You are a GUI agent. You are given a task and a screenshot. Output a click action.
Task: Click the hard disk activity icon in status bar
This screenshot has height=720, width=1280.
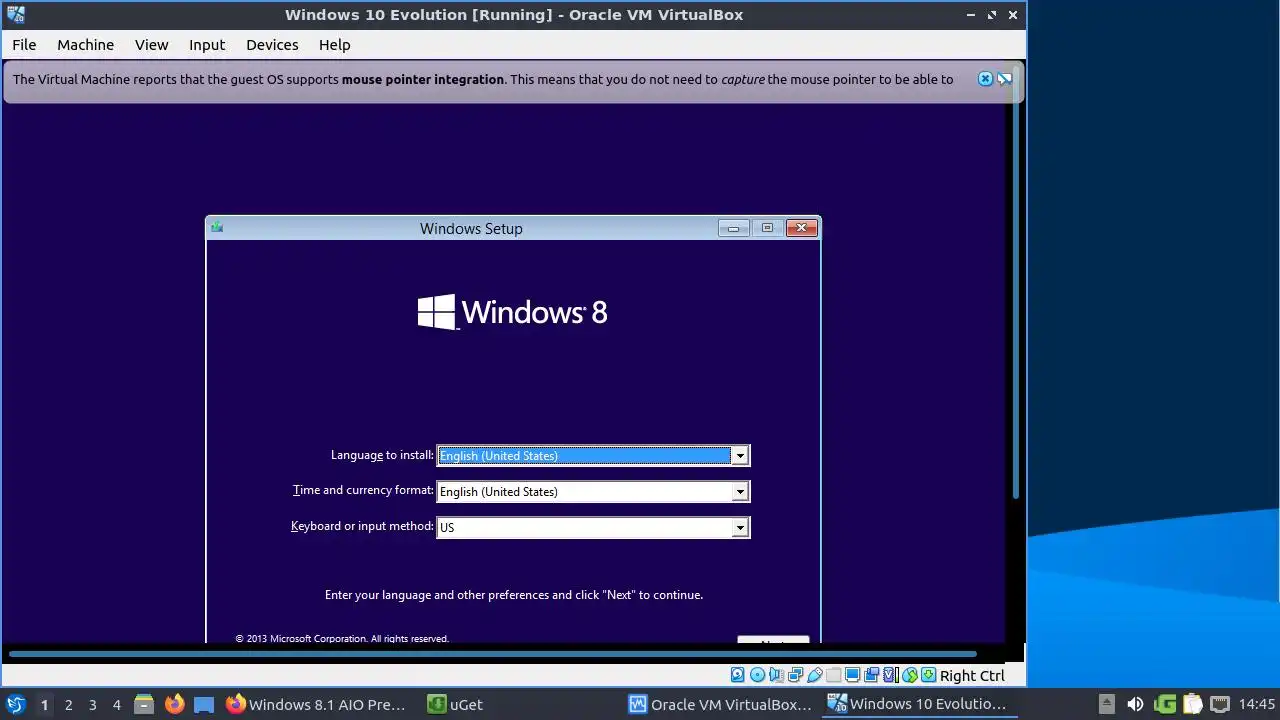pos(738,675)
